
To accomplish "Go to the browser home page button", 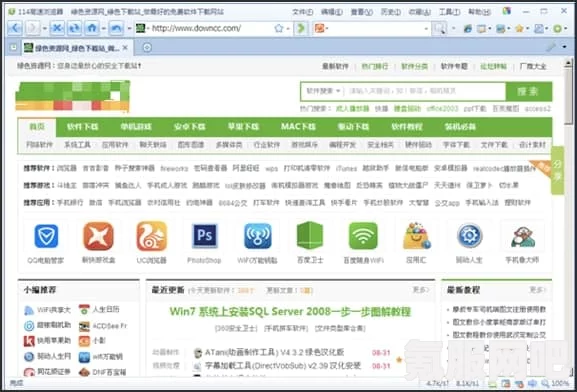I will [92, 28].
